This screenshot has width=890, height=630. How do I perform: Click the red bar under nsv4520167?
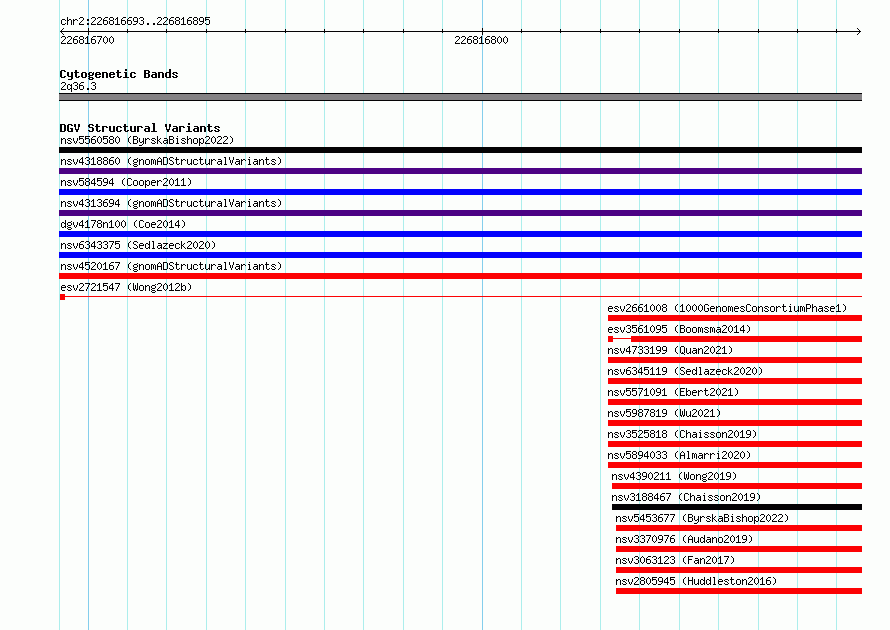tap(460, 276)
